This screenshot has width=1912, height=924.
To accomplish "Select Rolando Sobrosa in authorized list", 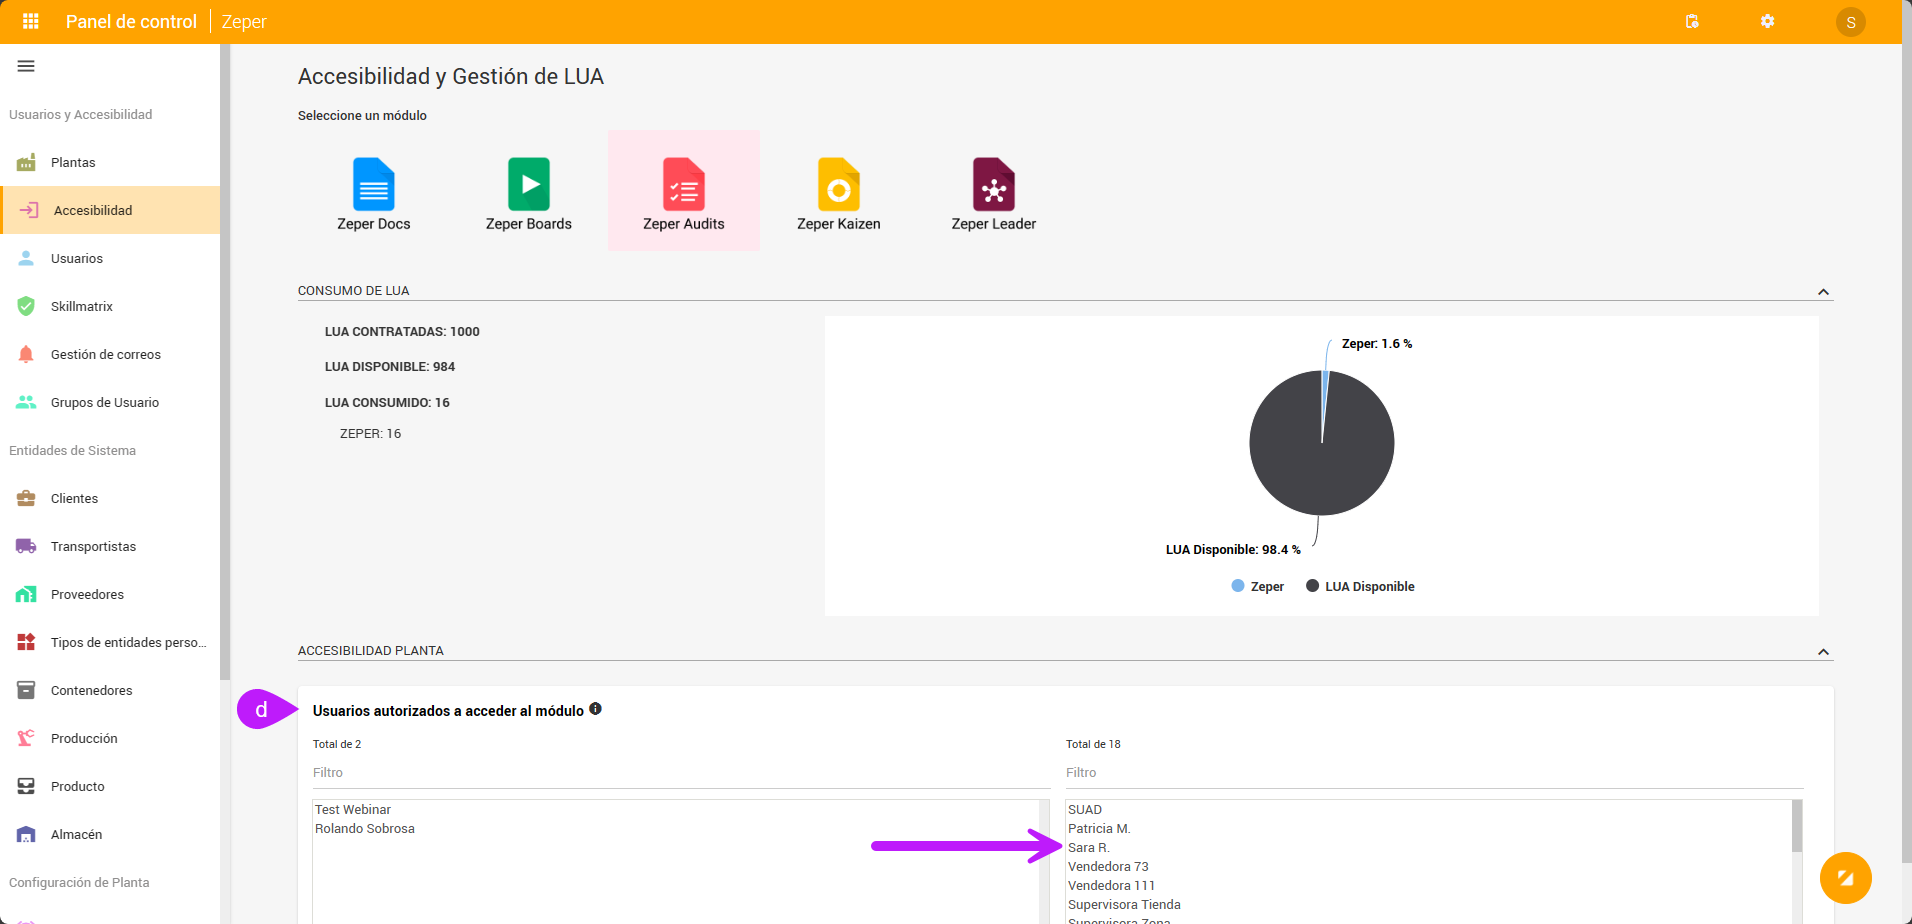I will click(365, 829).
